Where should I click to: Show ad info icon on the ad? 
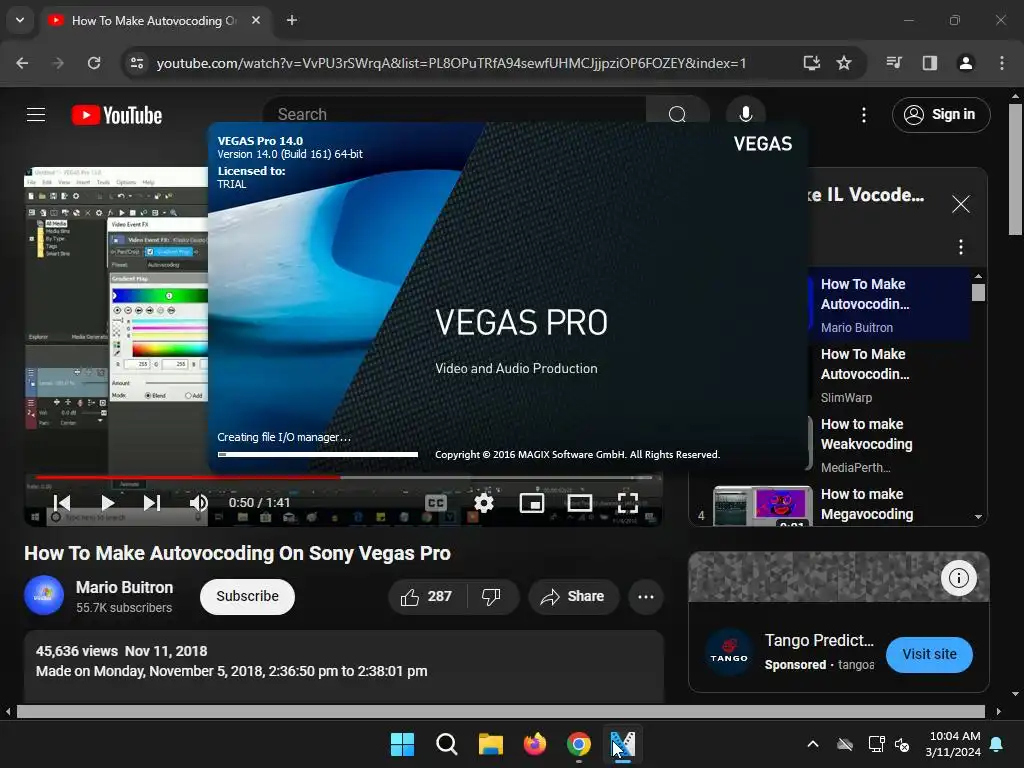tap(958, 578)
